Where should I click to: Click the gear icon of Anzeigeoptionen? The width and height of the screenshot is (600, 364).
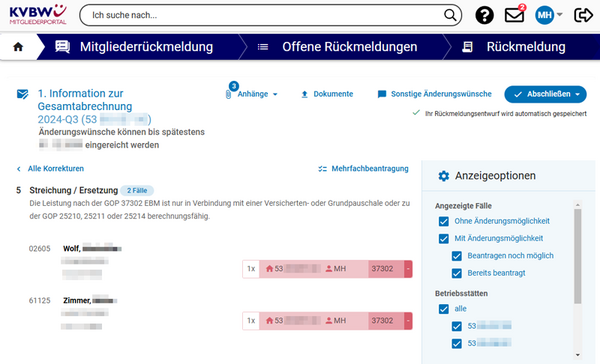coord(443,176)
